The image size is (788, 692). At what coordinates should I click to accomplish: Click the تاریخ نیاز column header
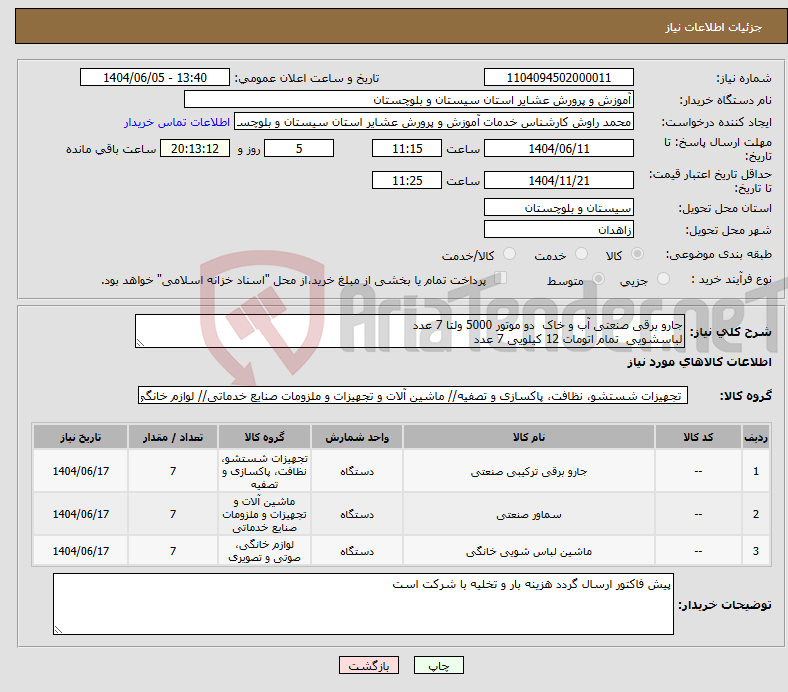[x=80, y=437]
